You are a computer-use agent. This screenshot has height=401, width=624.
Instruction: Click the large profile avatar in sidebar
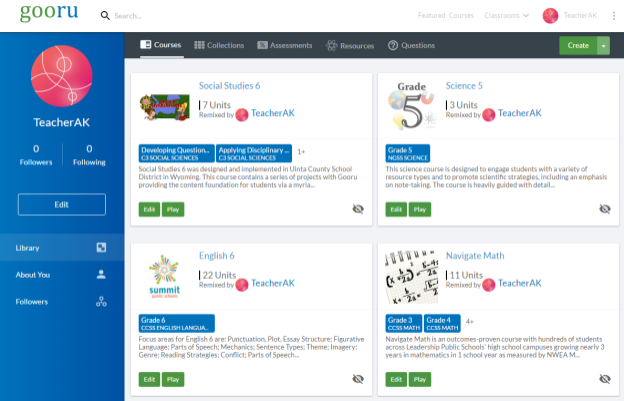point(62,76)
